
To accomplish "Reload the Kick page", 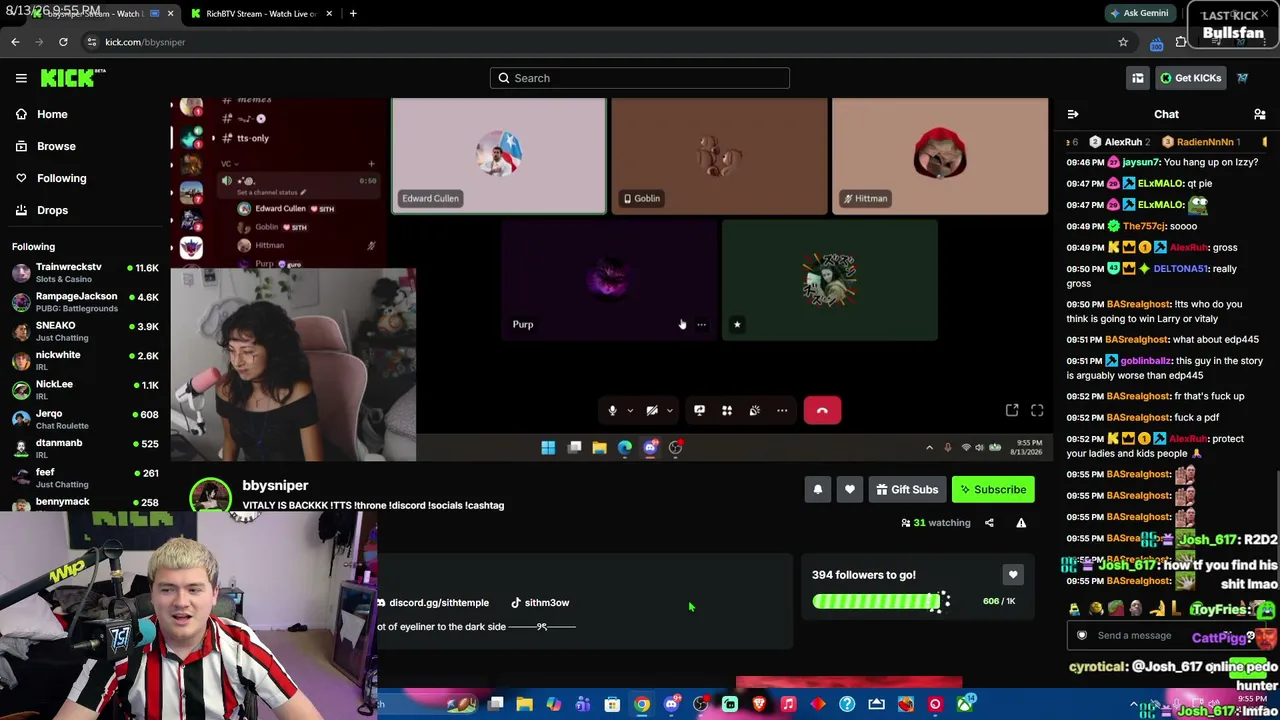I will 63,42.
